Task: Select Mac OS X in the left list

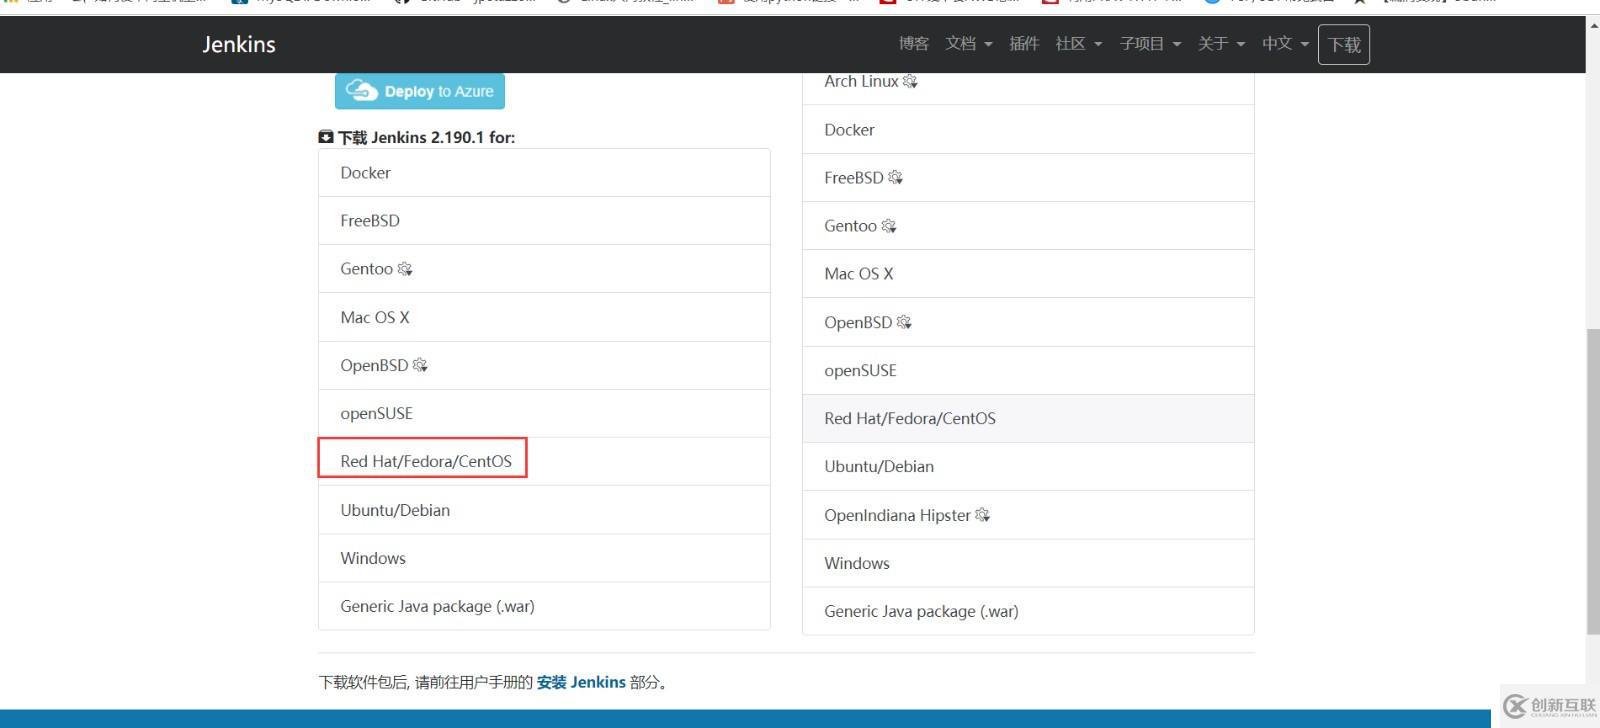Action: (x=544, y=317)
